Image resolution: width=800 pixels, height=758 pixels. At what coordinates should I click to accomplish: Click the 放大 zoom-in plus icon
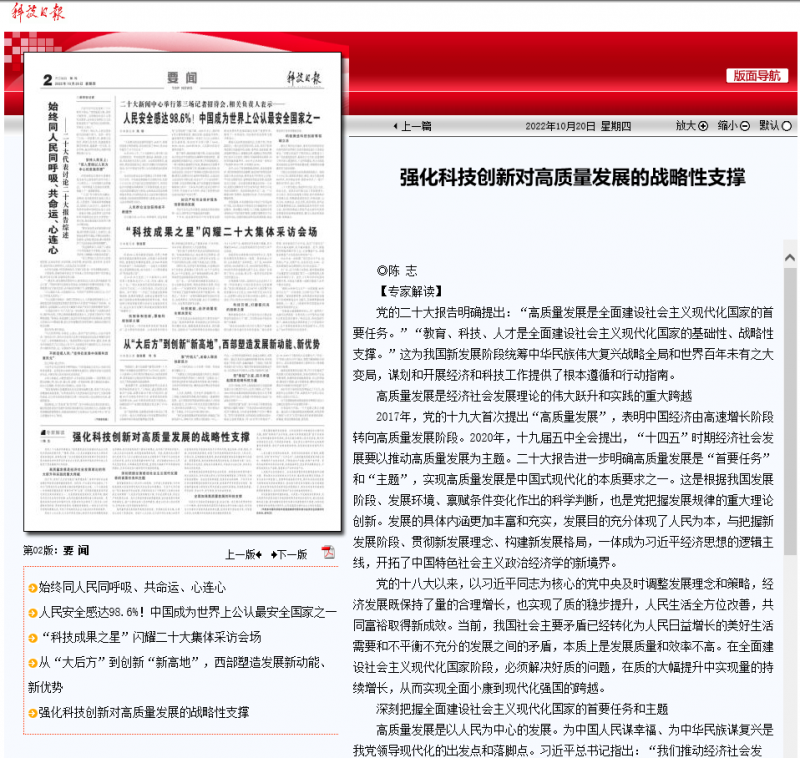(702, 126)
